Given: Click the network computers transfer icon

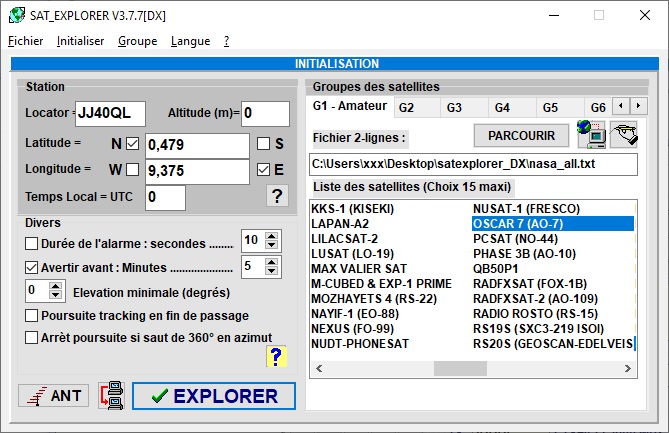Looking at the screenshot, I should coord(112,395).
